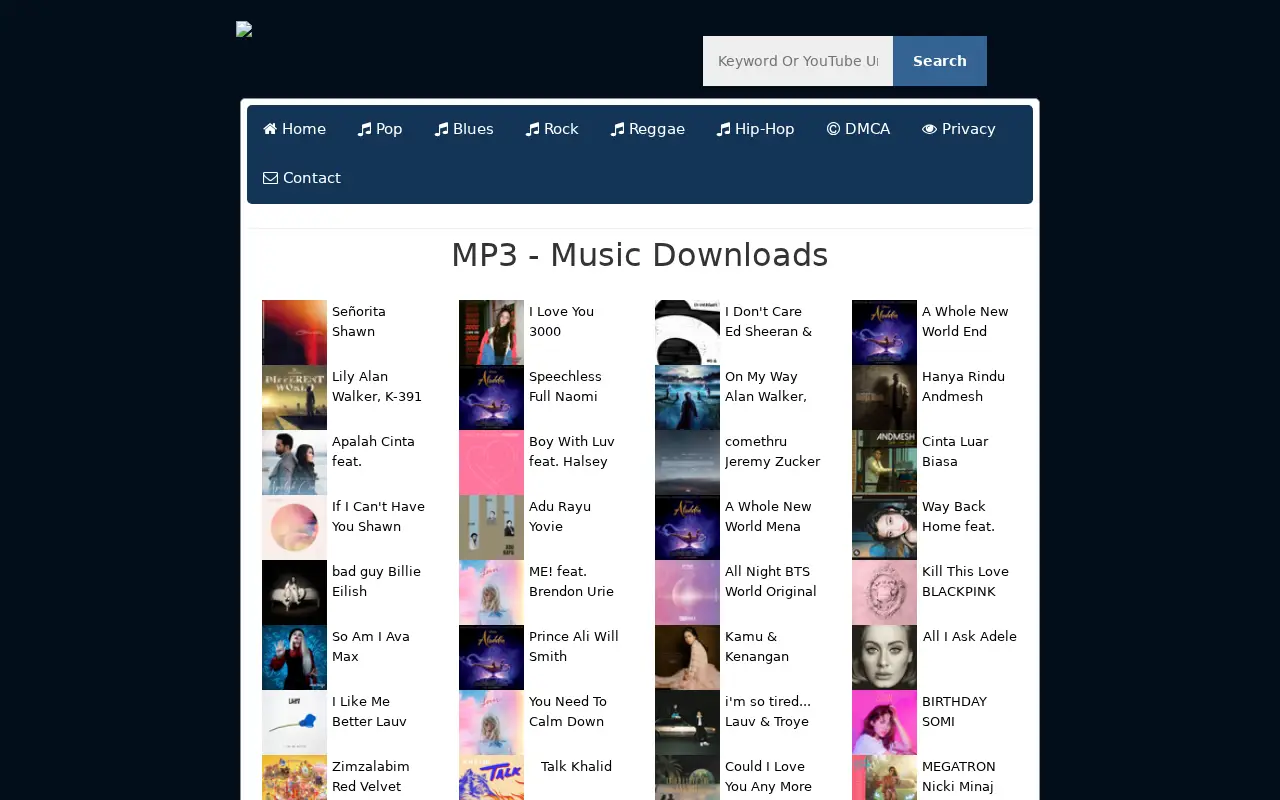Open the Contact page

[302, 178]
